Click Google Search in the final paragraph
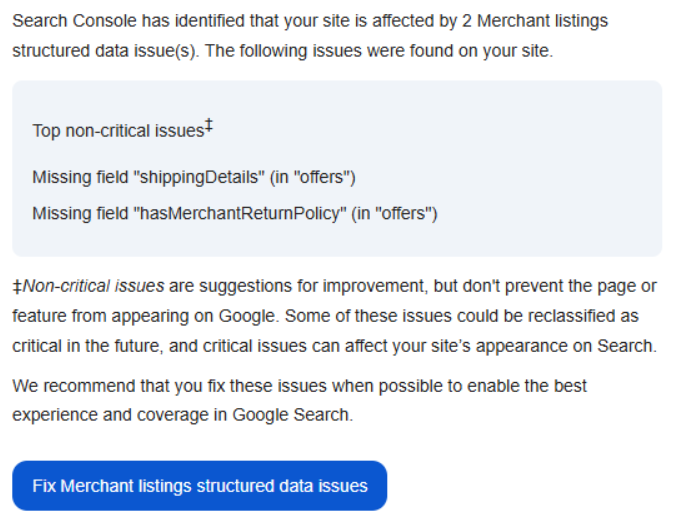The height and width of the screenshot is (527, 675). click(291, 415)
